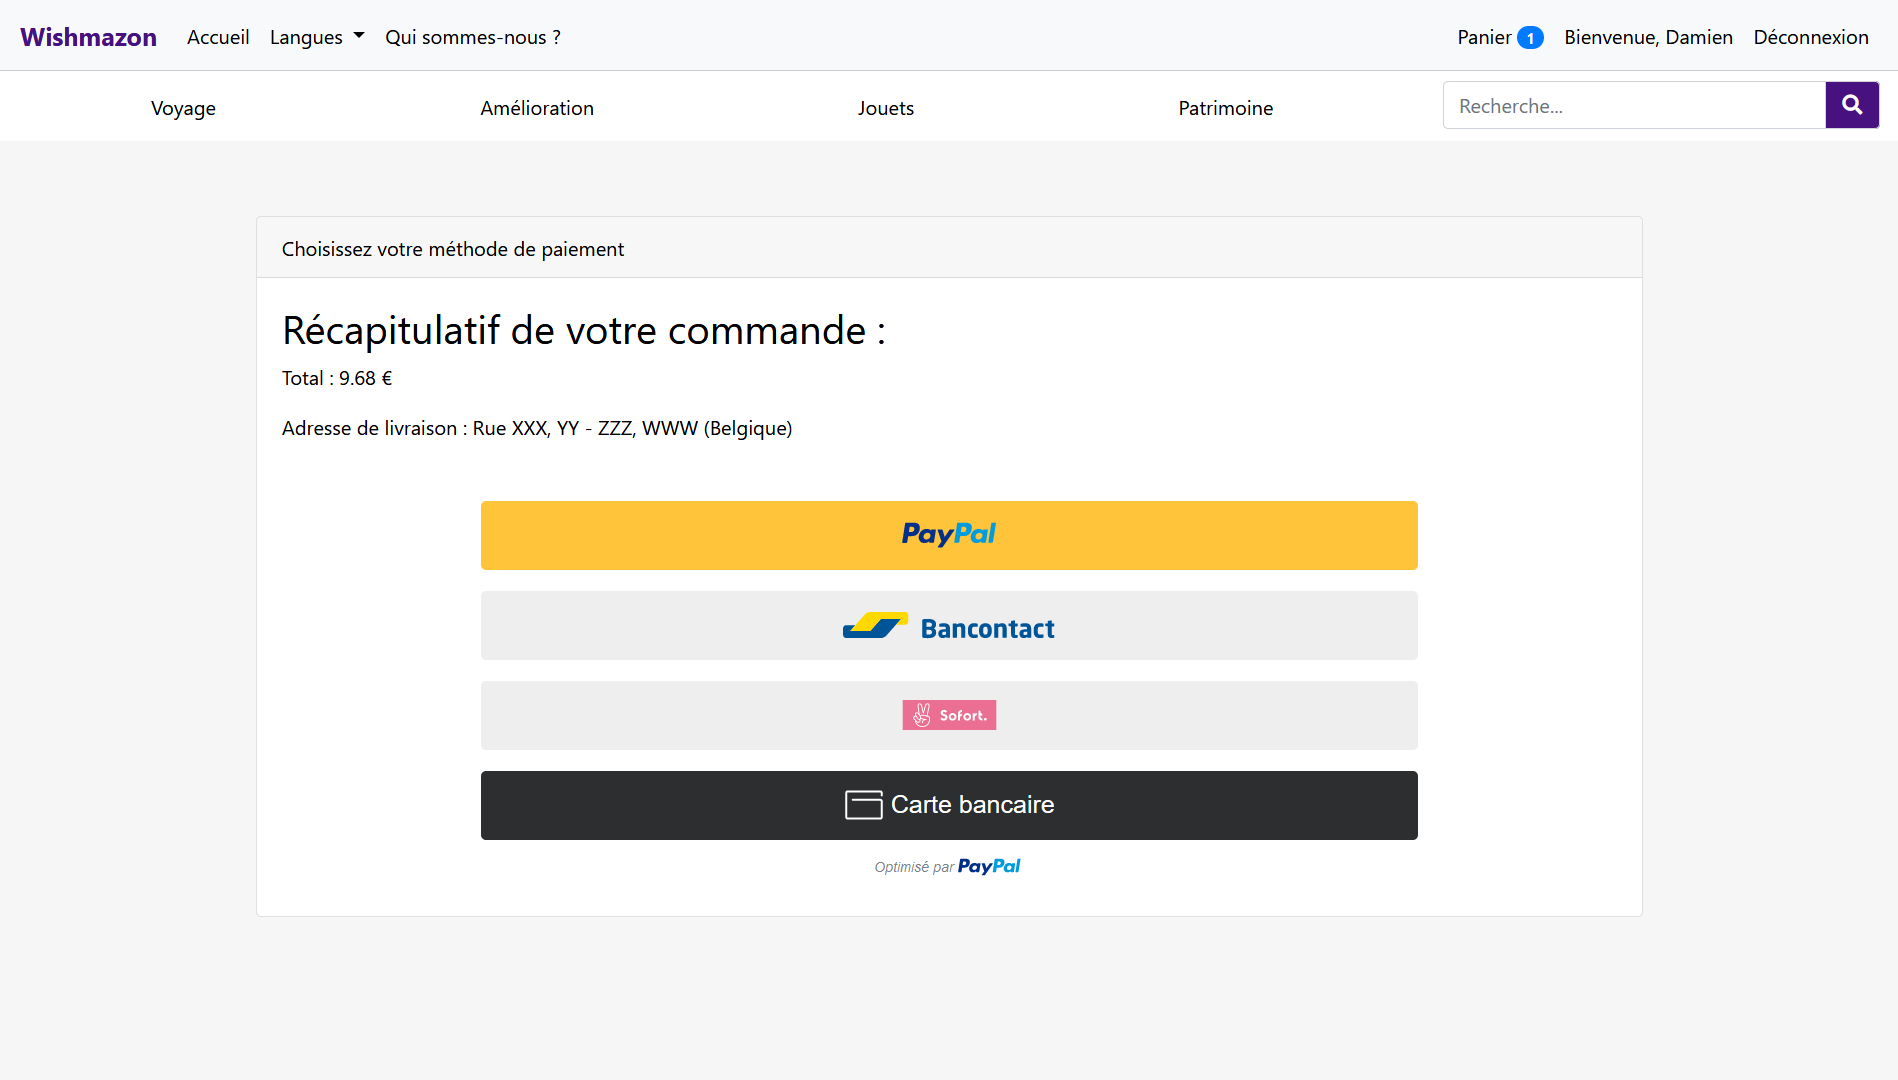Click the Wishmazon logo

coord(88,37)
